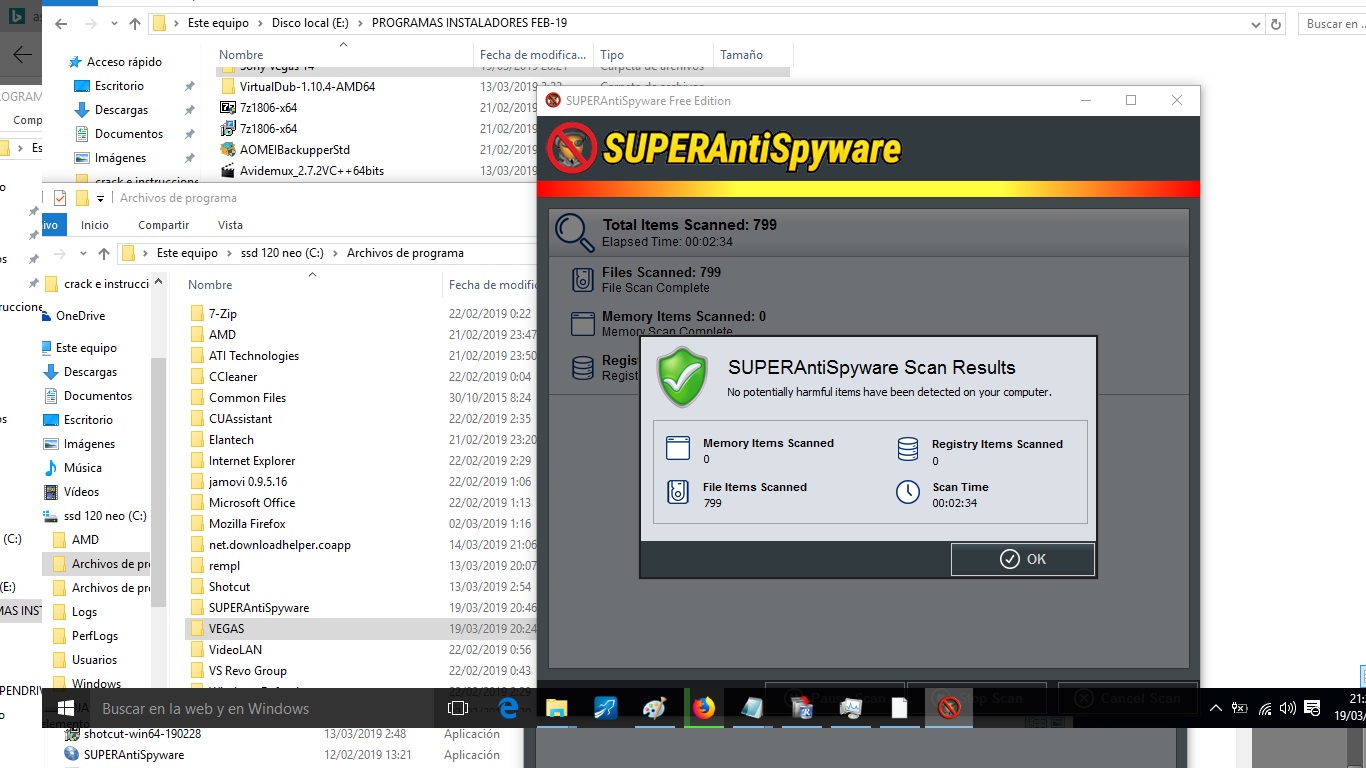1366x768 pixels.
Task: Select the Internet Explorer folder
Action: pyautogui.click(x=252, y=461)
